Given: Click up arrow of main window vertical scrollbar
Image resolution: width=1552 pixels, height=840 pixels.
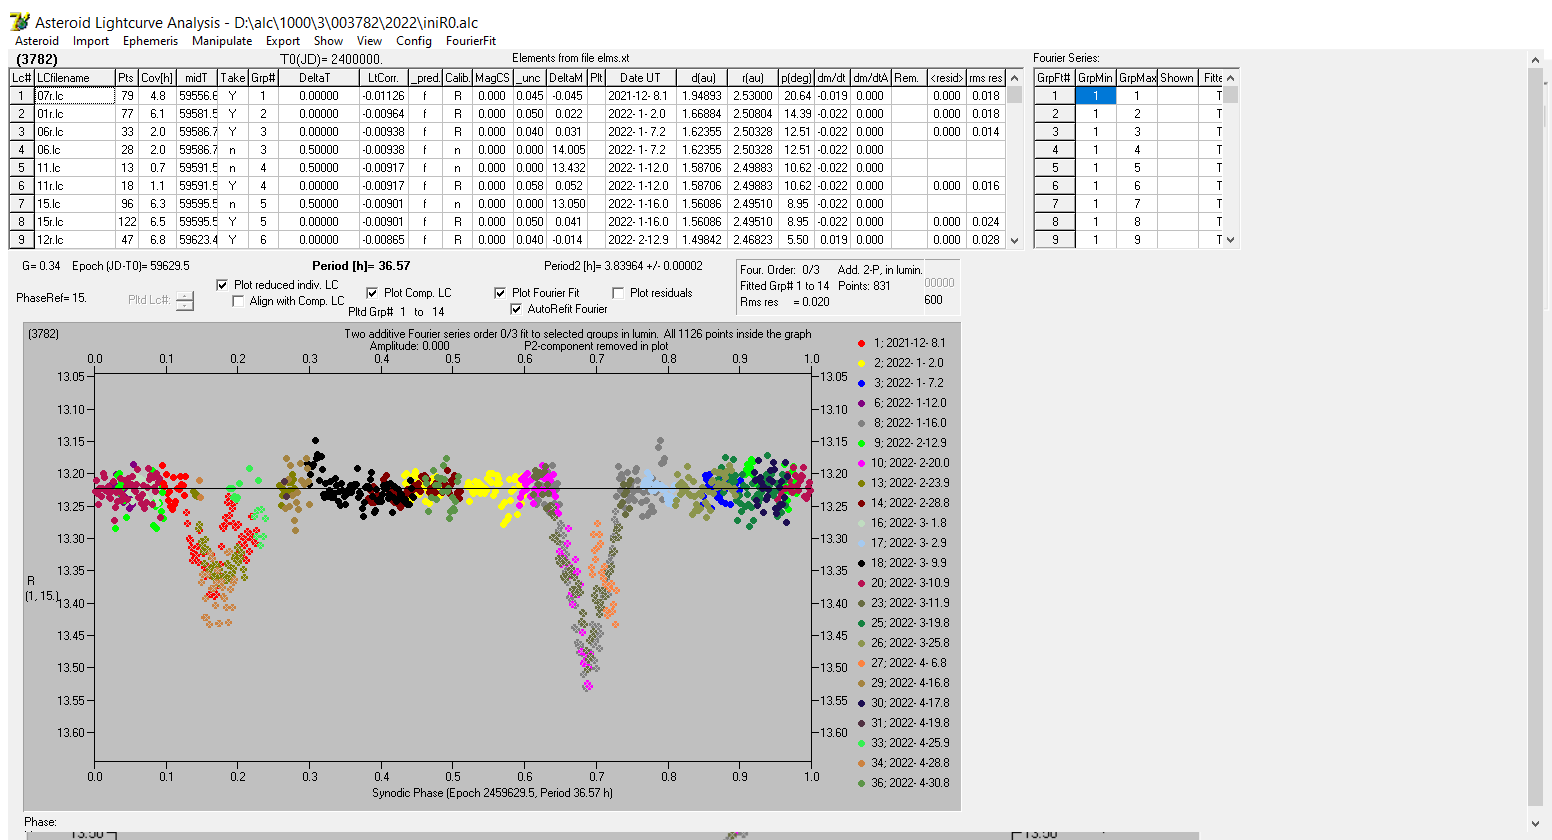Looking at the screenshot, I should point(1536,61).
